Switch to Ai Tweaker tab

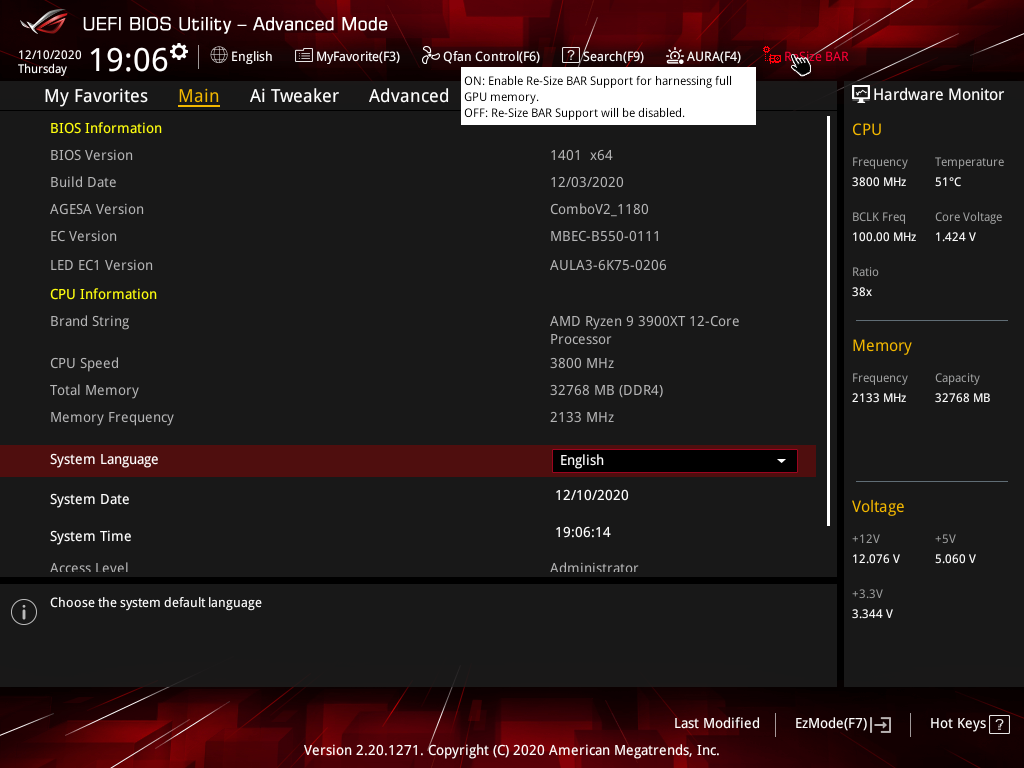click(x=294, y=96)
